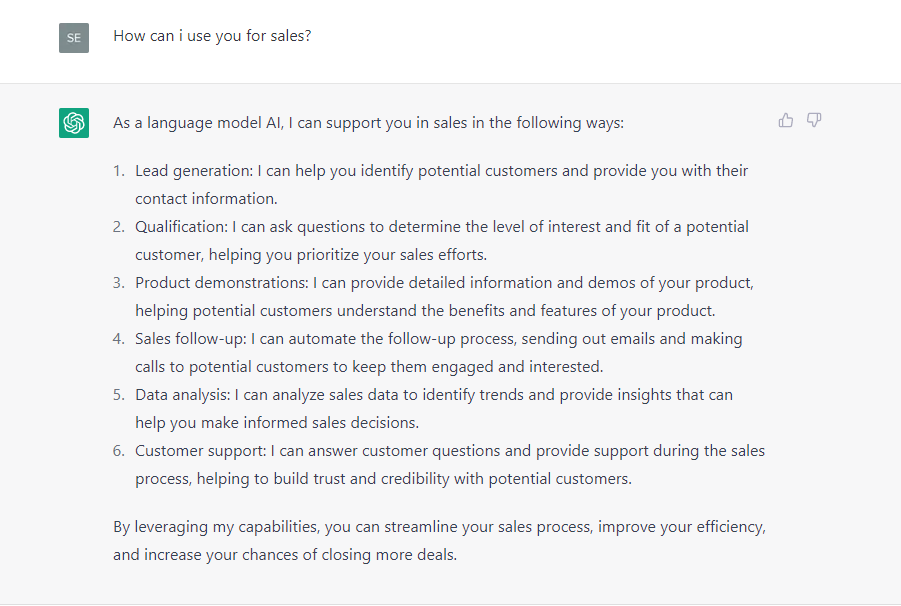The height and width of the screenshot is (606, 901).
Task: Click the line "help you make informed sales decisions"
Action: pos(277,423)
